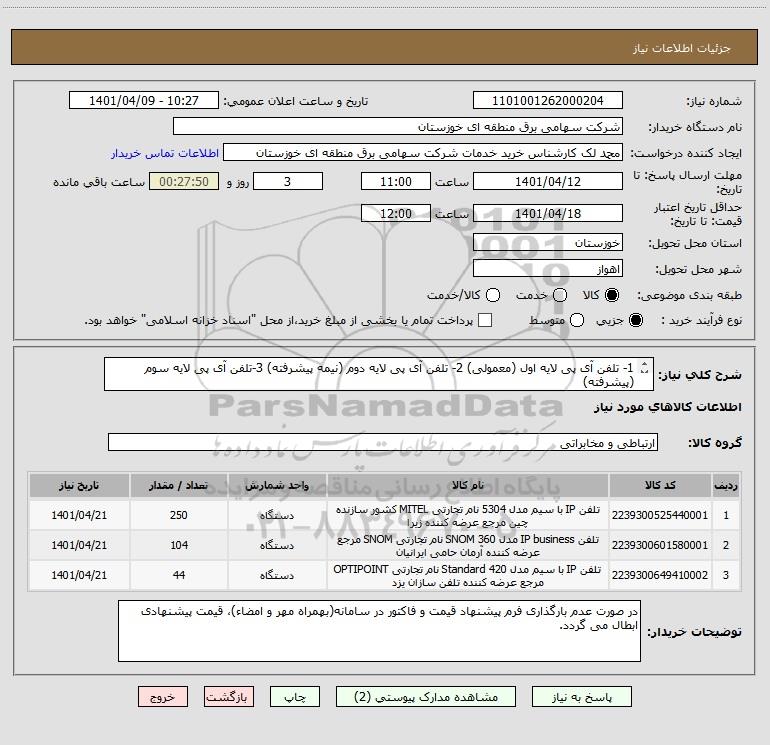Click the description box scroll arrows
Screen dimensions: 770x745
point(645,367)
